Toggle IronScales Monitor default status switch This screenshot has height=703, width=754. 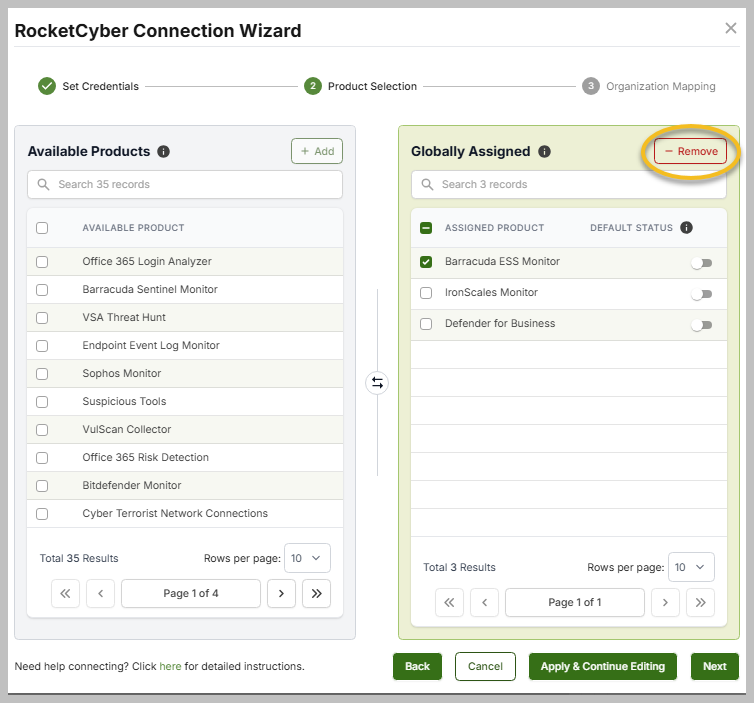click(x=702, y=294)
